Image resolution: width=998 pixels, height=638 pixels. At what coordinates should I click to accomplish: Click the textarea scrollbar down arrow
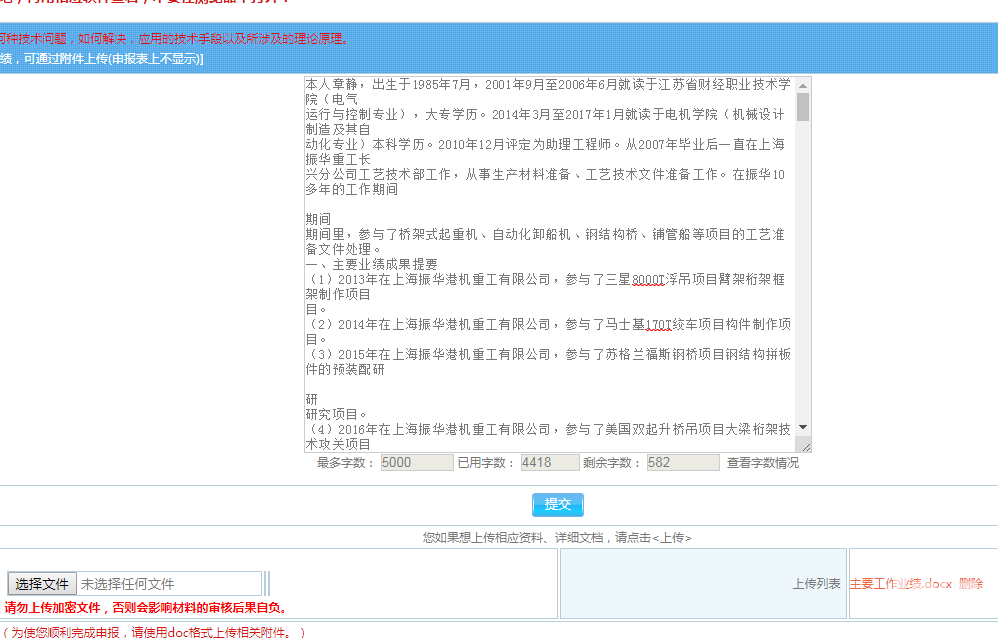[x=803, y=427]
